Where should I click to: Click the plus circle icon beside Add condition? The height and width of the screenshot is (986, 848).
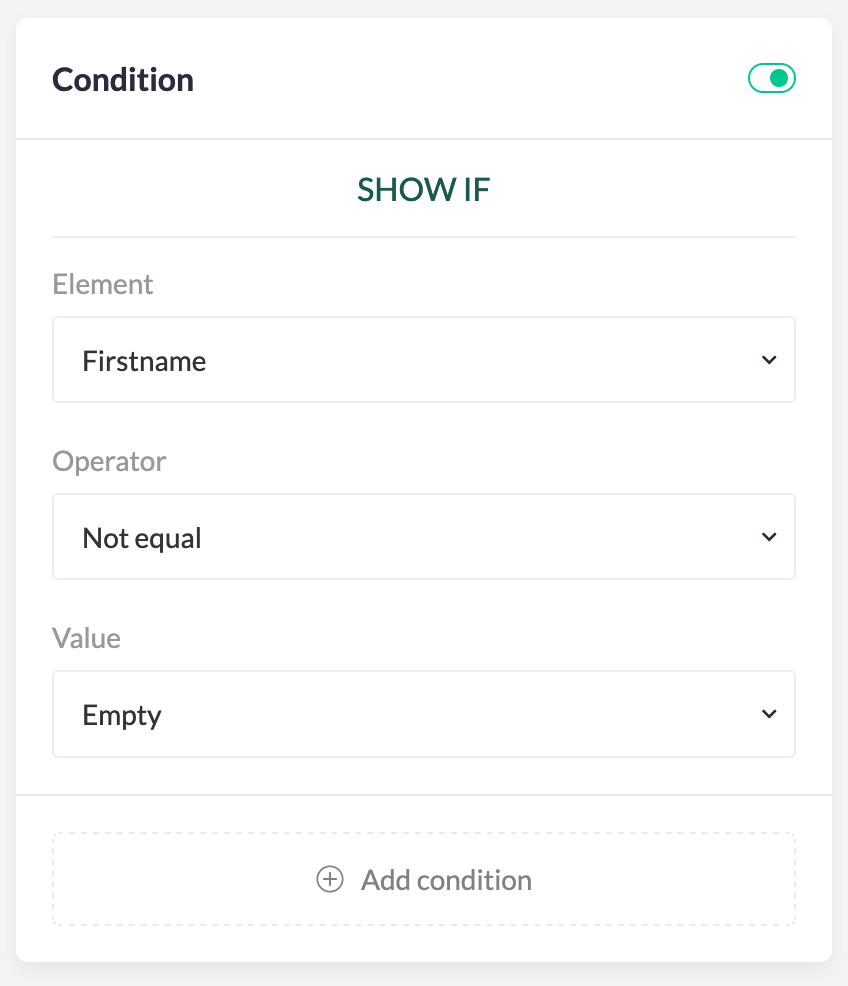click(330, 880)
